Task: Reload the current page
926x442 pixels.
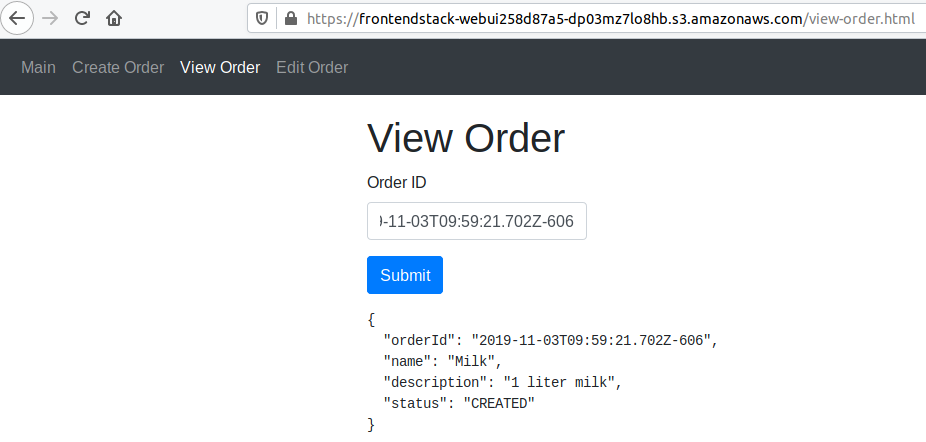Action: 83,18
